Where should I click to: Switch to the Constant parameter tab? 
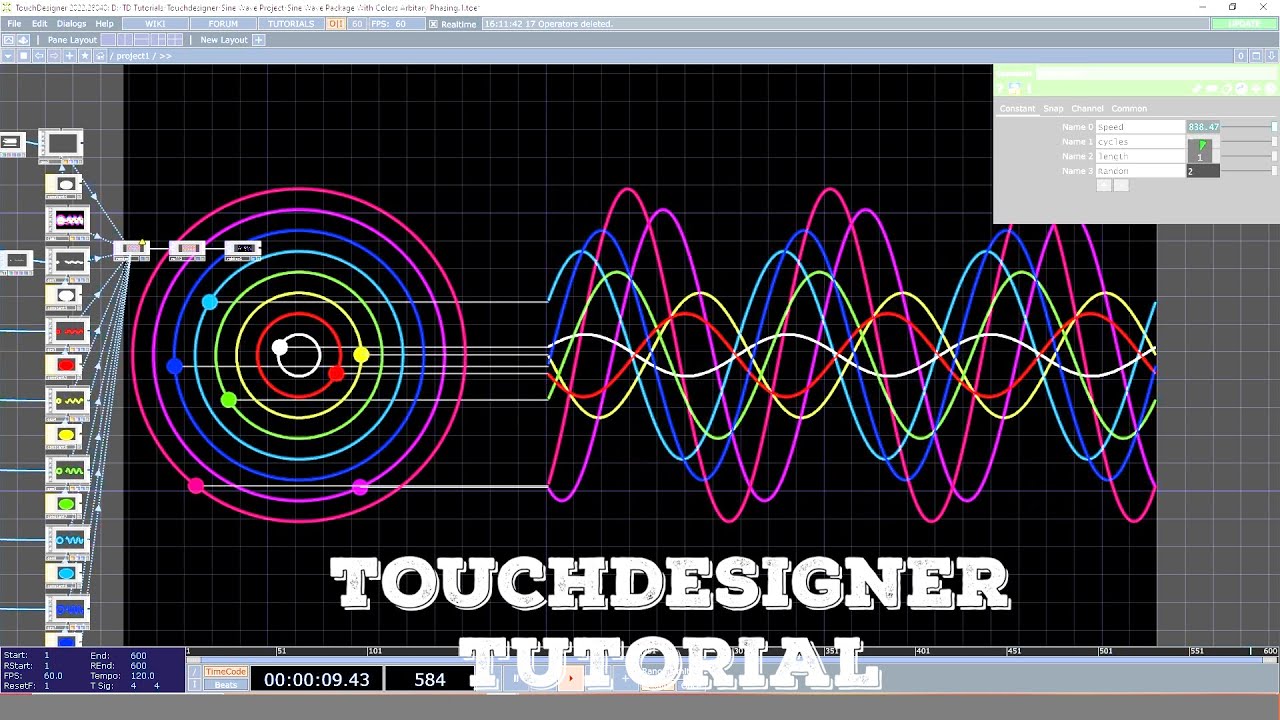coord(1017,109)
